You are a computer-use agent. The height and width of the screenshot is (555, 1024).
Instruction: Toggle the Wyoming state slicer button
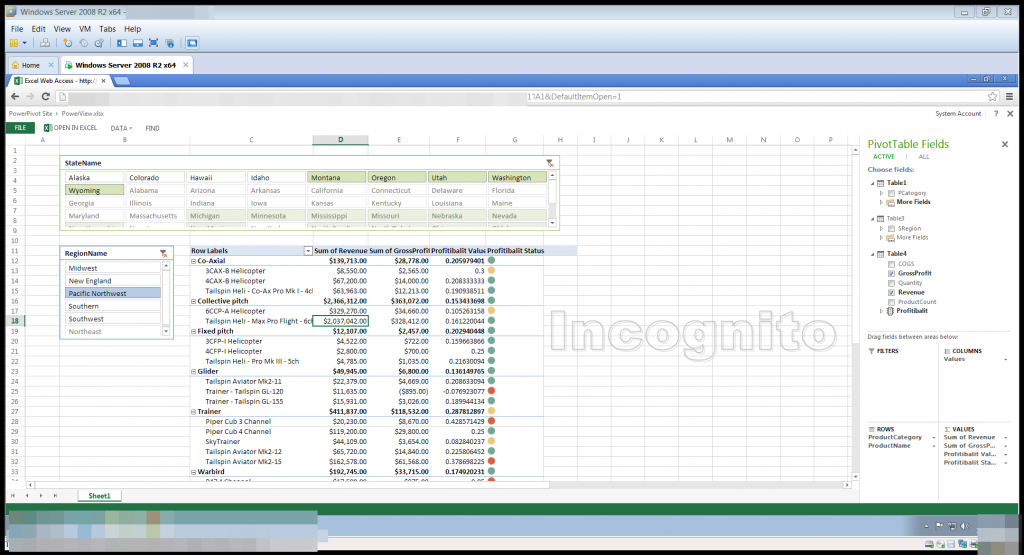[x=94, y=190]
